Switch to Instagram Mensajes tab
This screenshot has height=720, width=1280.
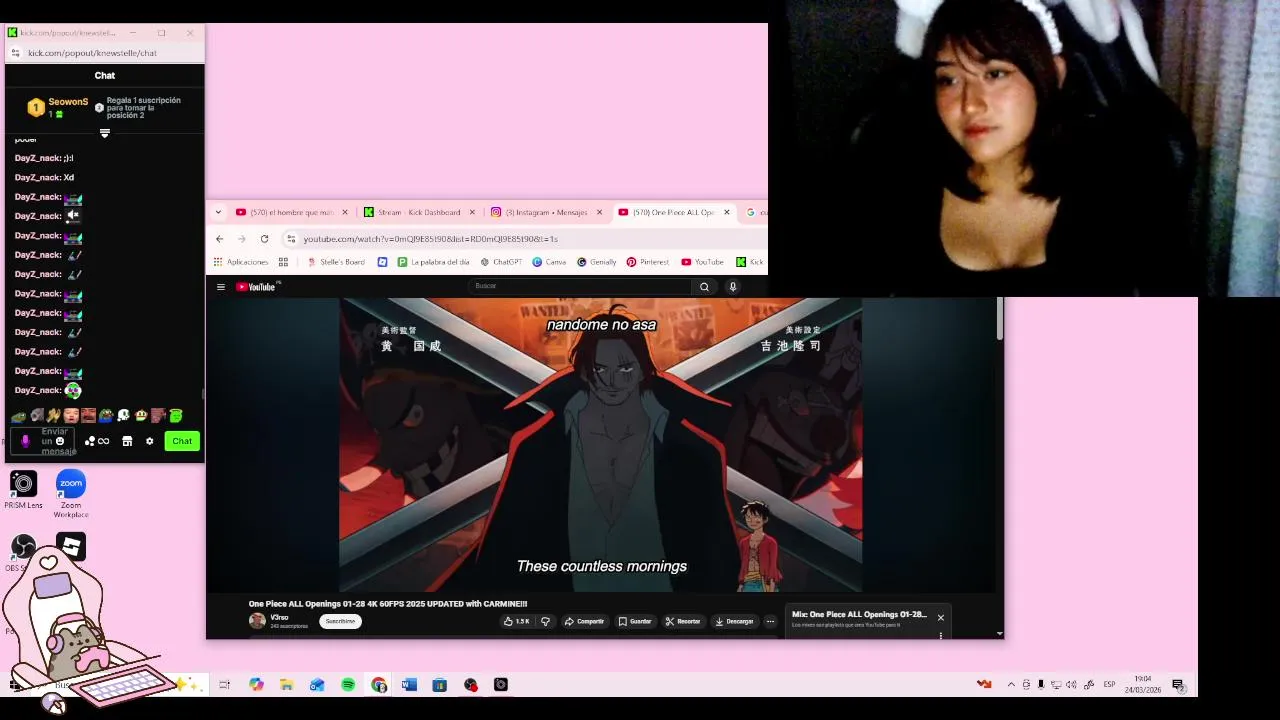point(545,212)
